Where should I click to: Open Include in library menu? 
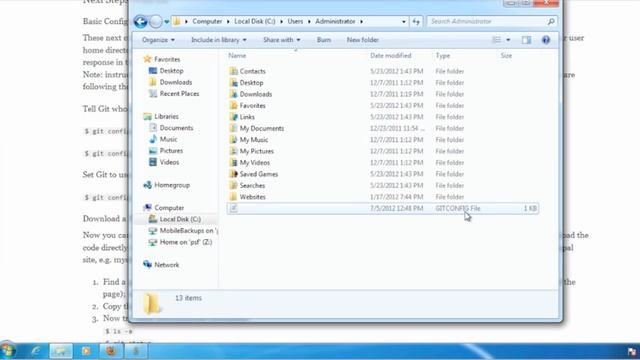click(x=219, y=40)
